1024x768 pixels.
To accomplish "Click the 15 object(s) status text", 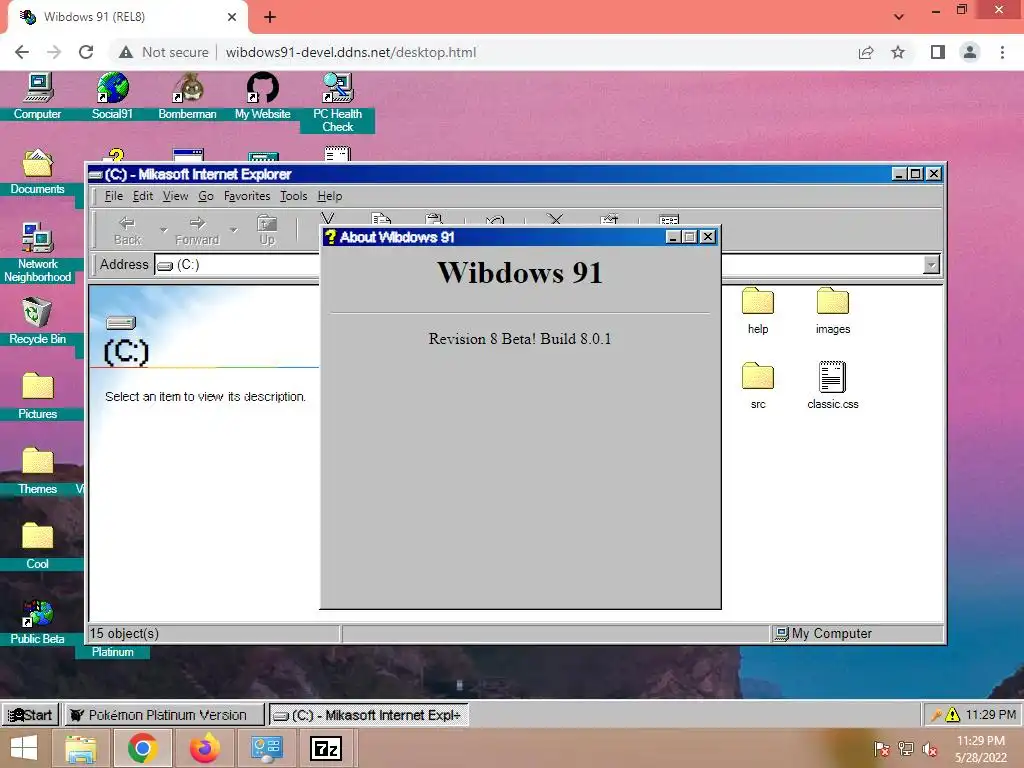I will click(124, 633).
